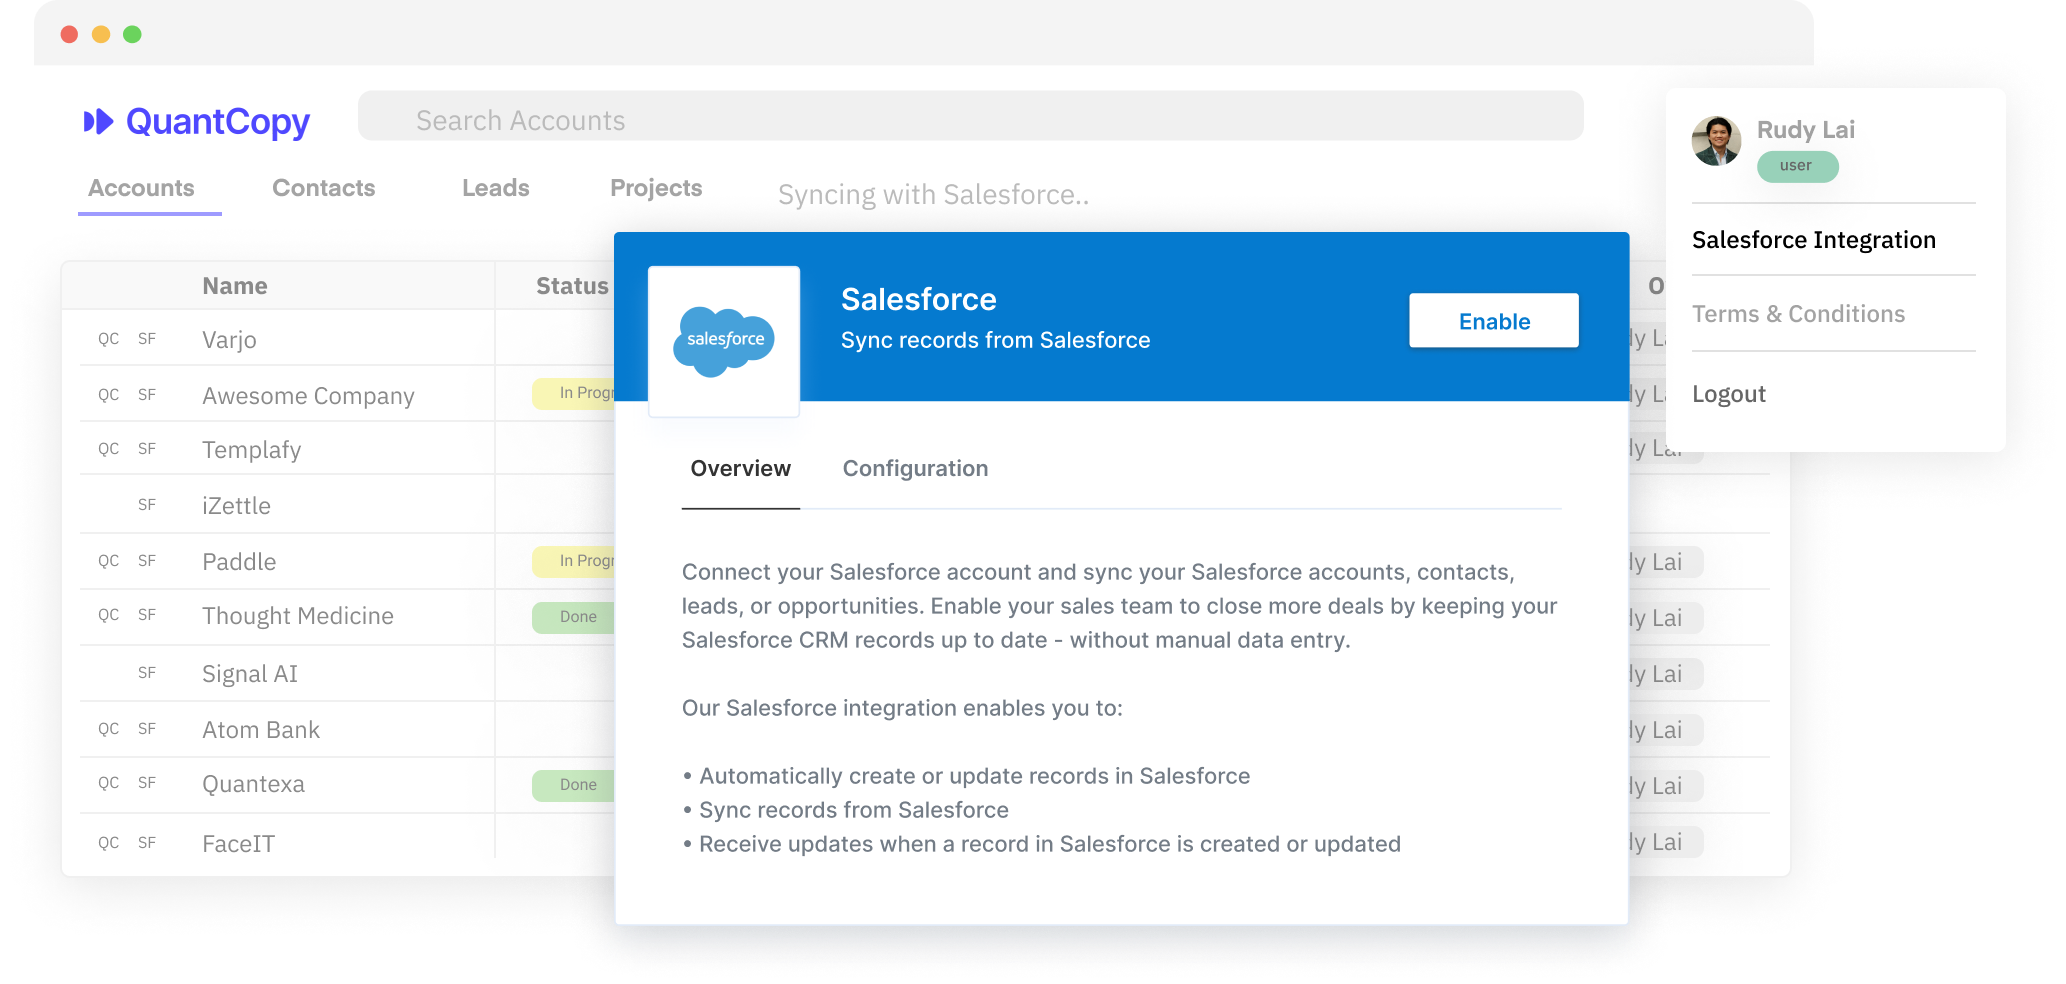Image resolution: width=2066 pixels, height=984 pixels.
Task: Open the Projects tab
Action: coord(656,188)
